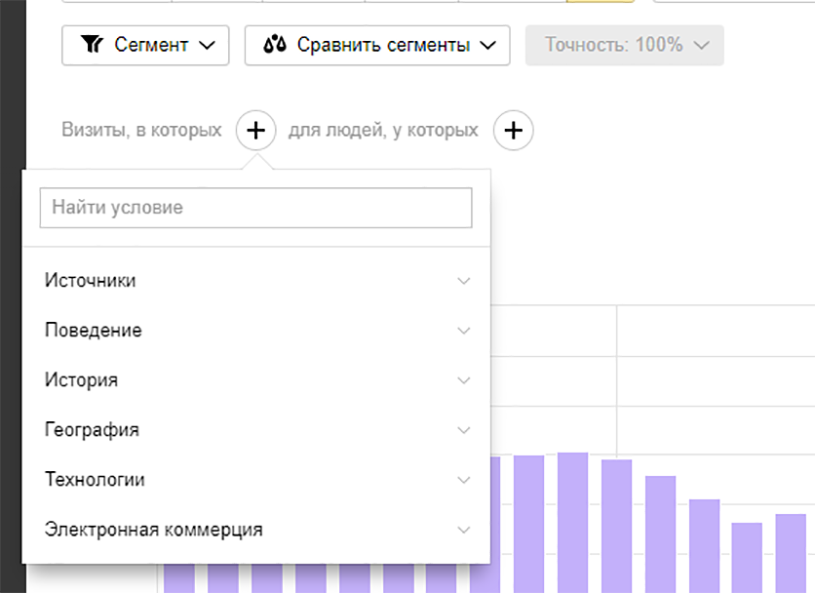The image size is (815, 593).
Task: Click the plus button after 'для людей, у которых'
Action: (x=513, y=130)
